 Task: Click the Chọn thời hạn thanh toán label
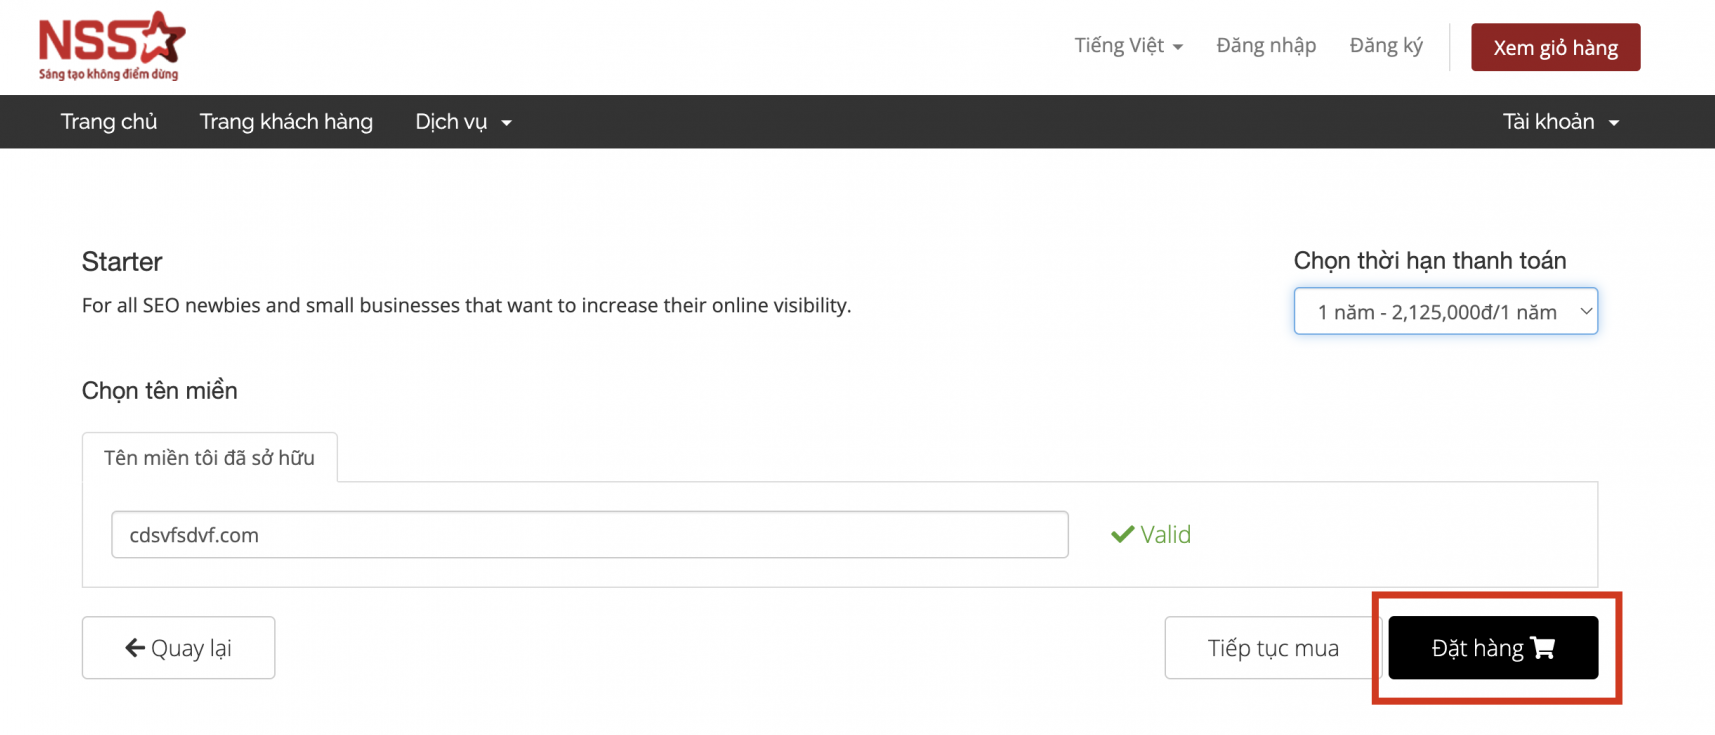pyautogui.click(x=1429, y=261)
